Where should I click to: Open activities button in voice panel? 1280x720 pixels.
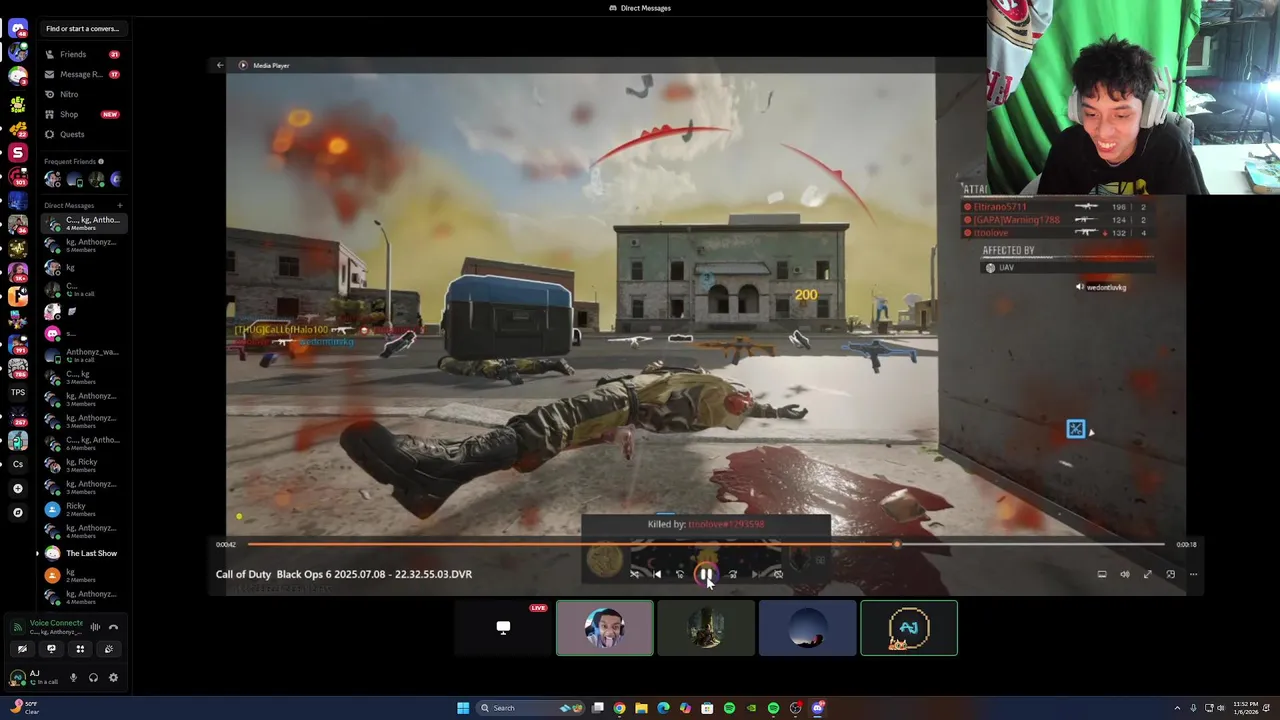pyautogui.click(x=80, y=649)
